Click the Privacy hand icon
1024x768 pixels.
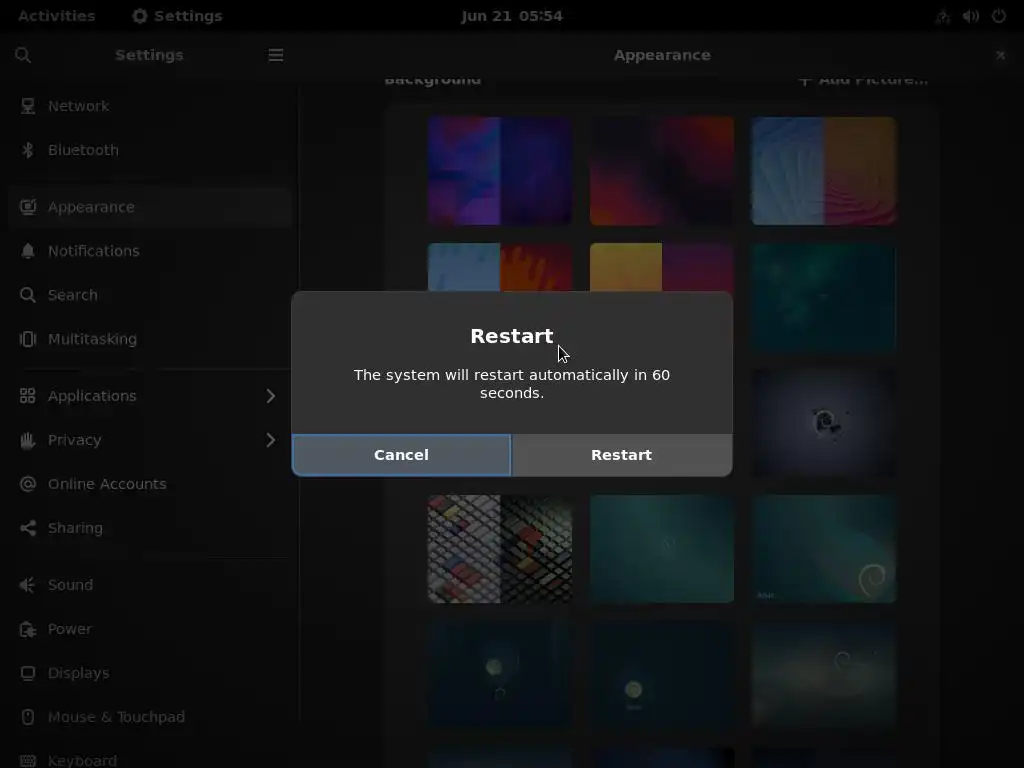coord(27,440)
